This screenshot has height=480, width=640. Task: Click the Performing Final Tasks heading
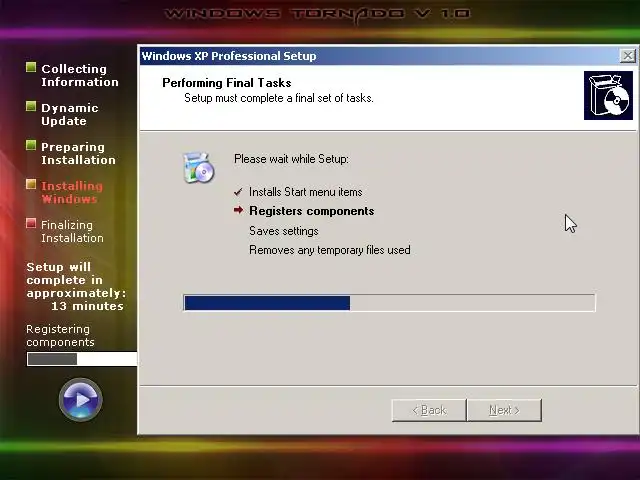pyautogui.click(x=227, y=83)
